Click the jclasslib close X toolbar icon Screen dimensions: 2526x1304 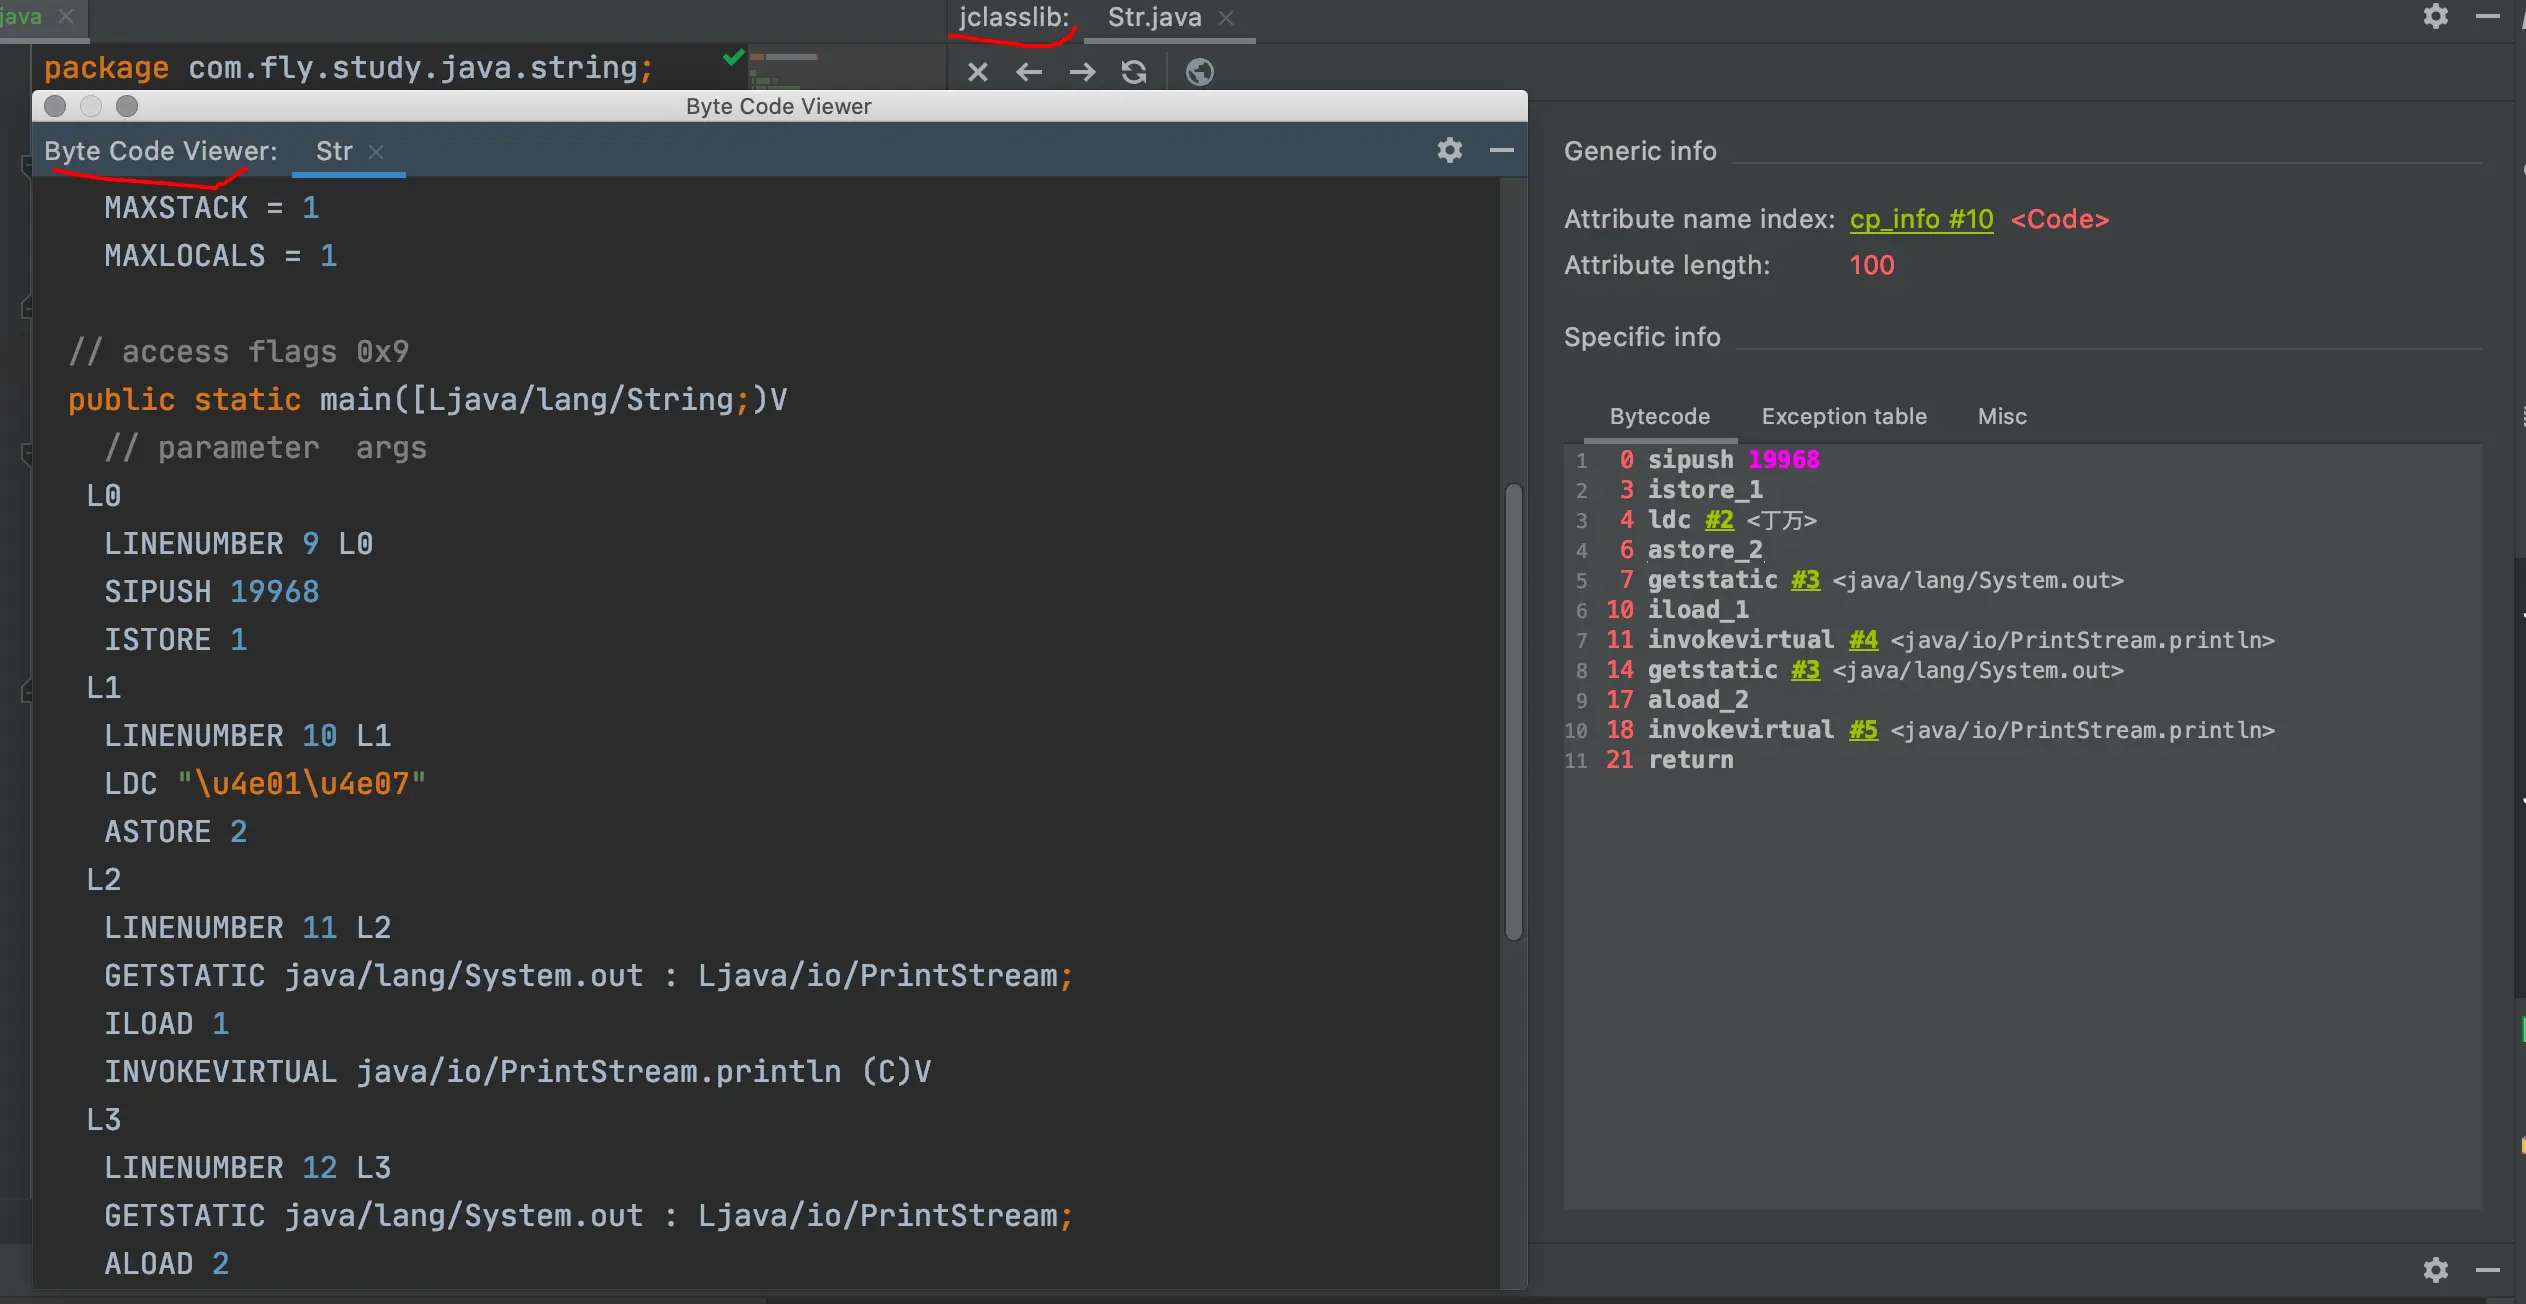[x=978, y=72]
